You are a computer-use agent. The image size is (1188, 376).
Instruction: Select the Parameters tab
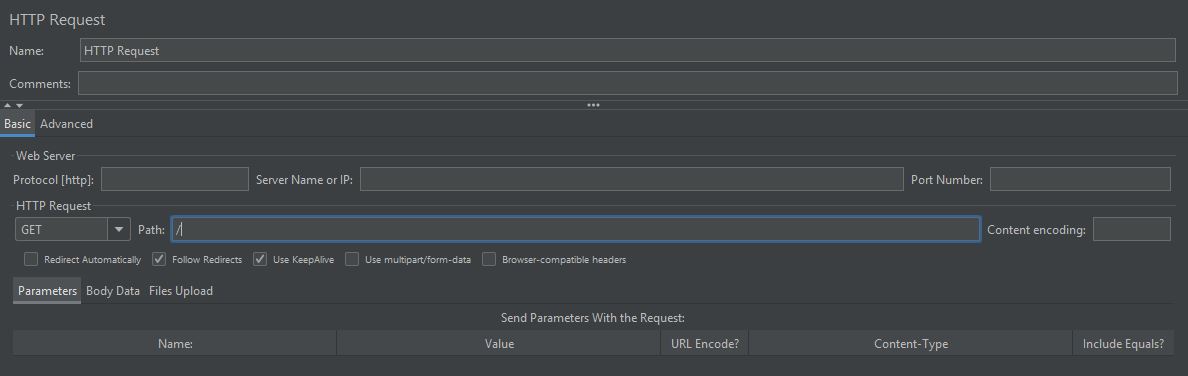pyautogui.click(x=47, y=291)
